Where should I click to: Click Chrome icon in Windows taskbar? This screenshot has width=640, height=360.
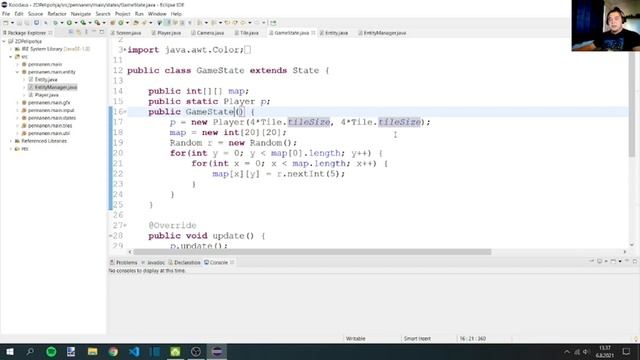coord(113,352)
